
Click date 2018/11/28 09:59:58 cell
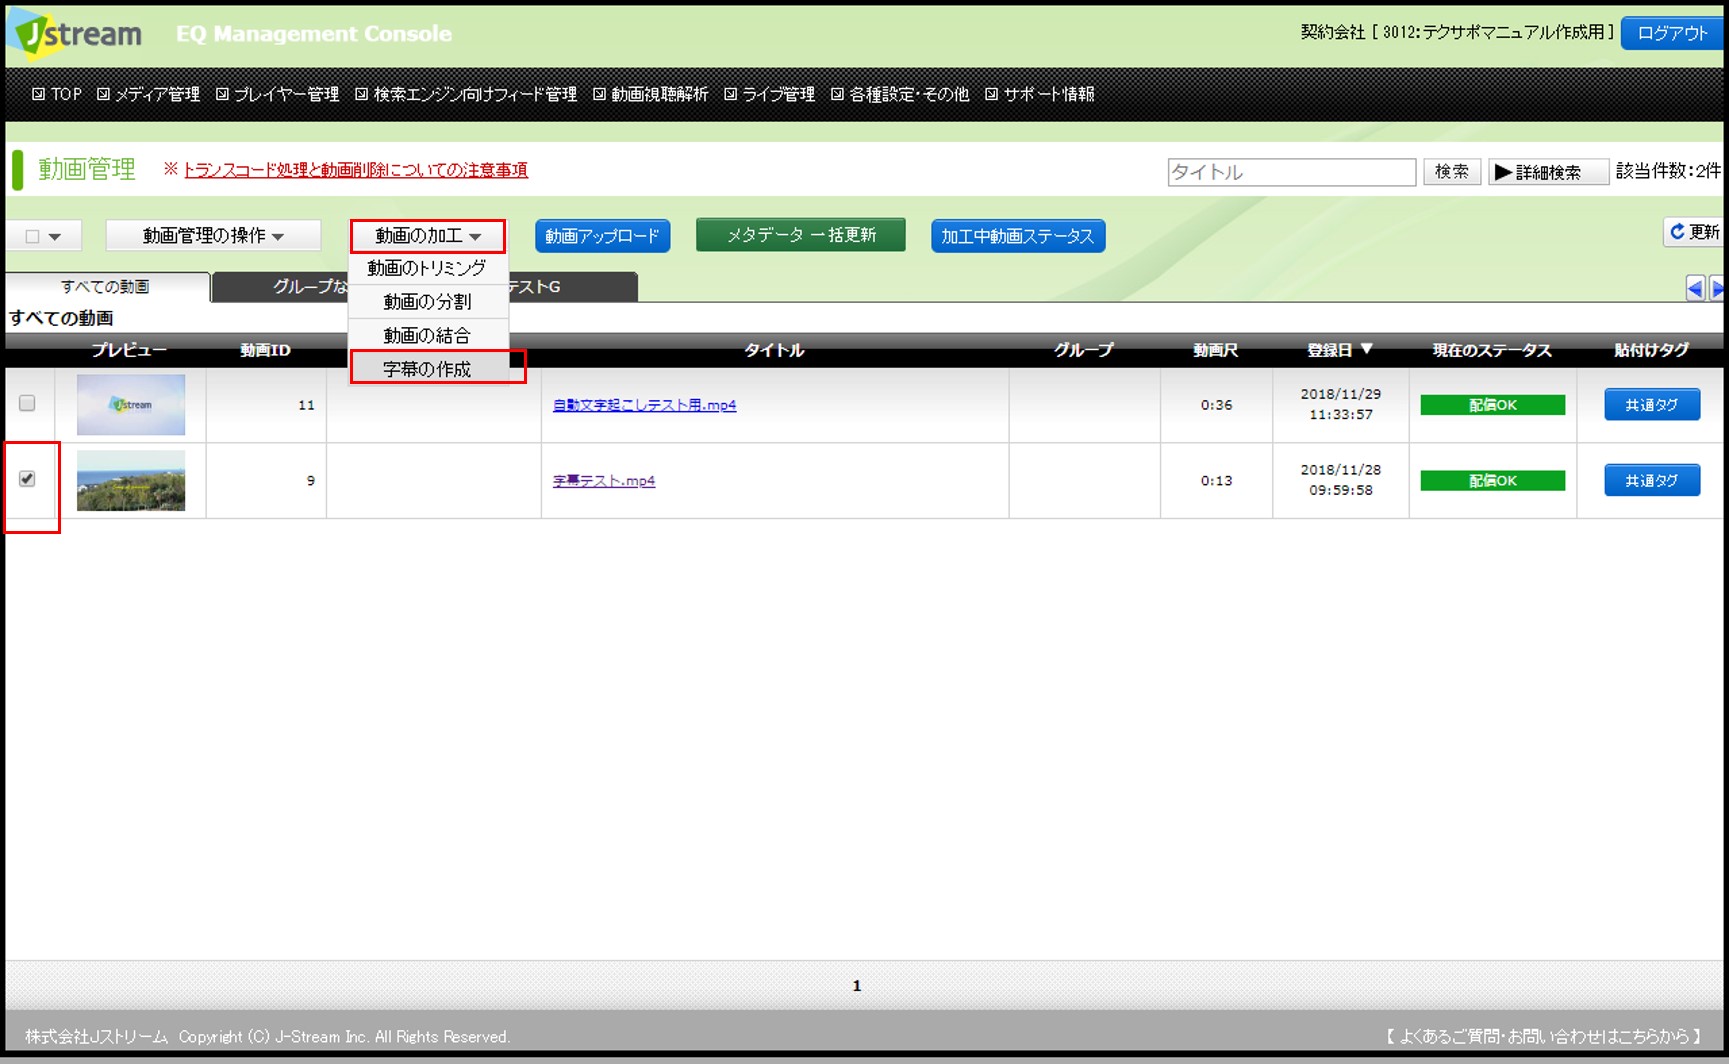click(x=1341, y=480)
